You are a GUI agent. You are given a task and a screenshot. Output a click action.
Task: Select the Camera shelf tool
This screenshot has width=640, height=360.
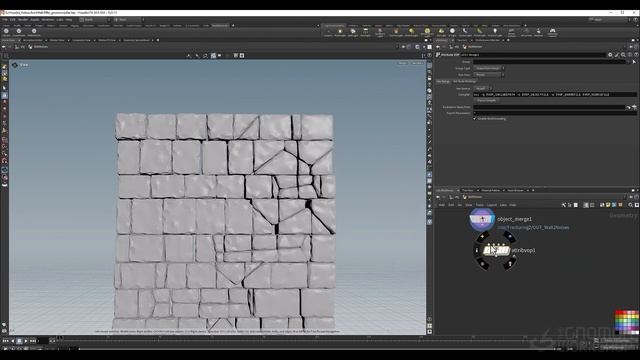[x=328, y=32]
